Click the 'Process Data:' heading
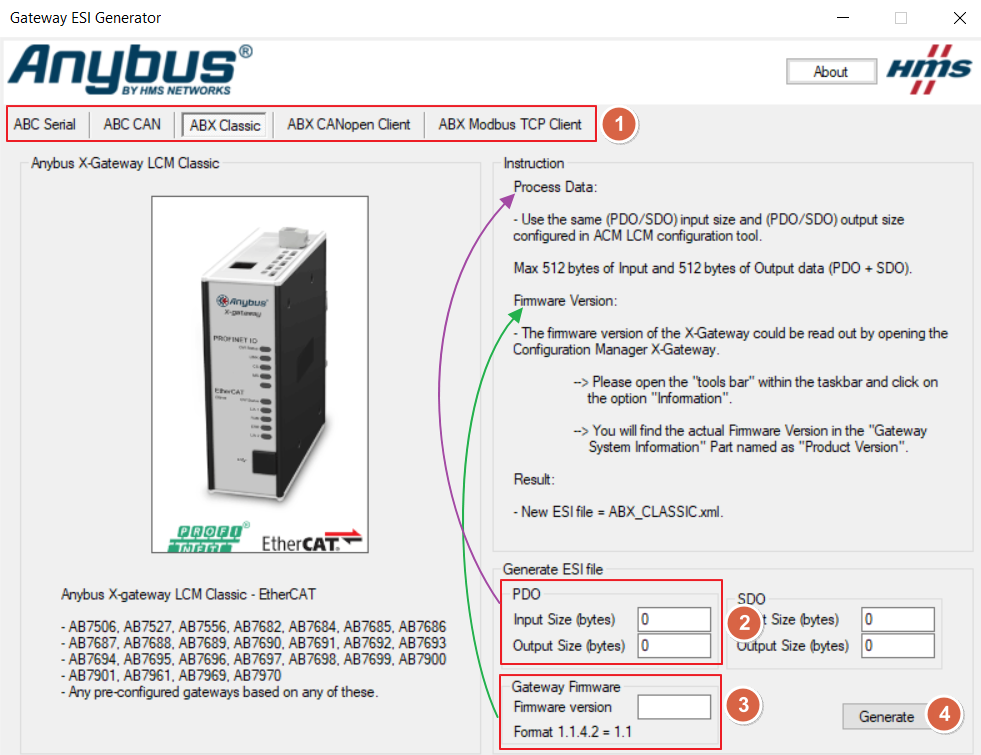 coord(555,187)
